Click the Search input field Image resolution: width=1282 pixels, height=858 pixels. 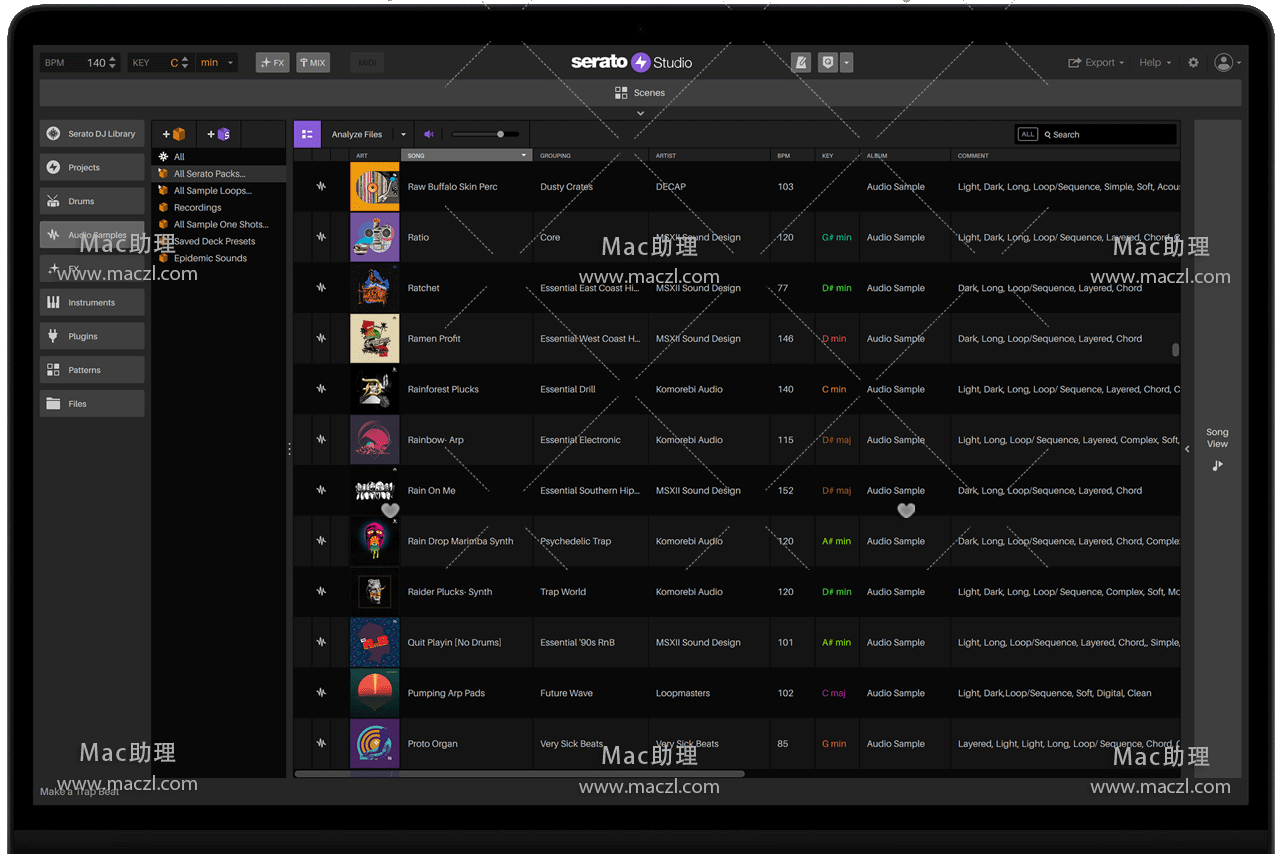pyautogui.click(x=1110, y=134)
